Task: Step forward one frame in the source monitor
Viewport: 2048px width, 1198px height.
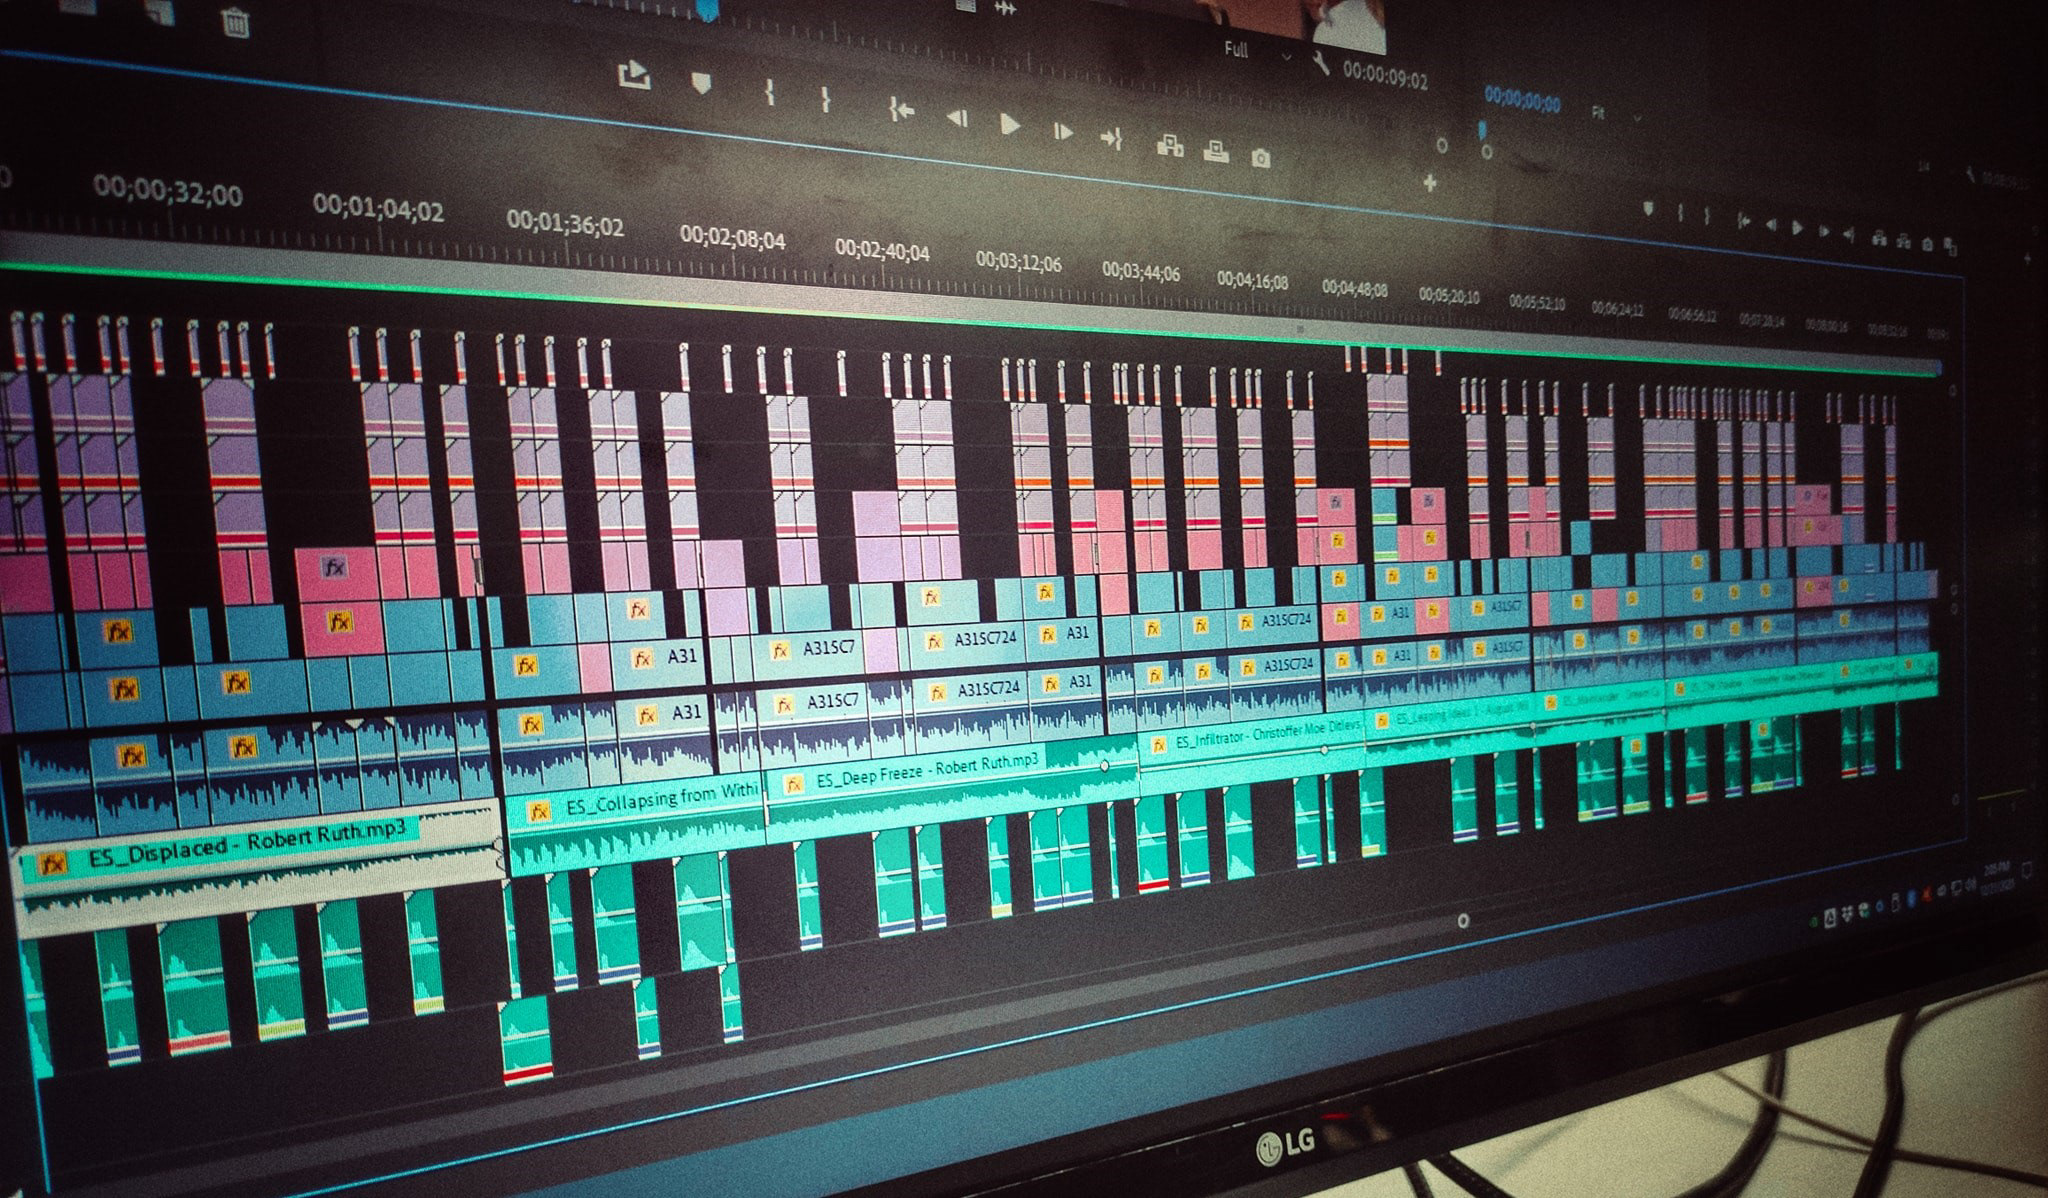Action: [1062, 131]
